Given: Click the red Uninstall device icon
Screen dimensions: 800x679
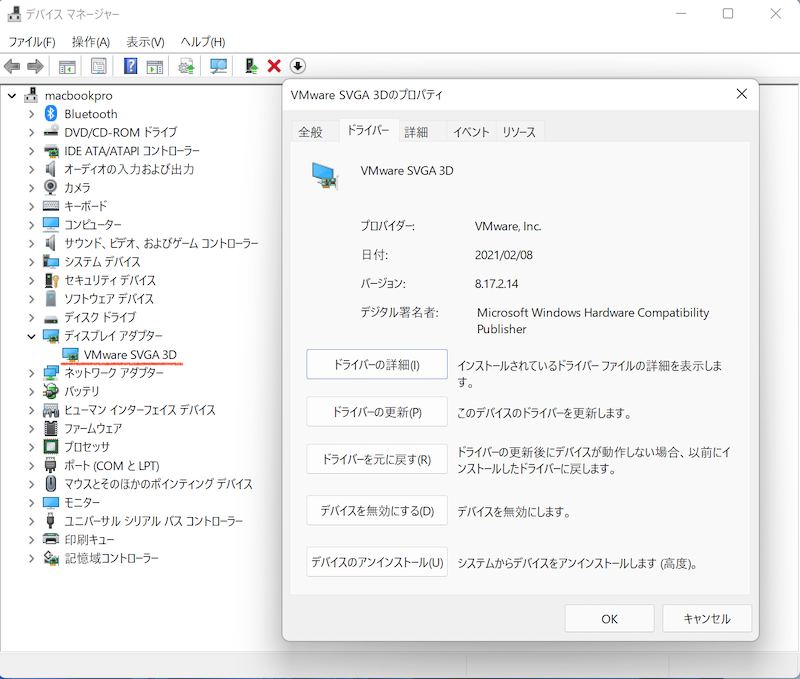Looking at the screenshot, I should (x=273, y=66).
